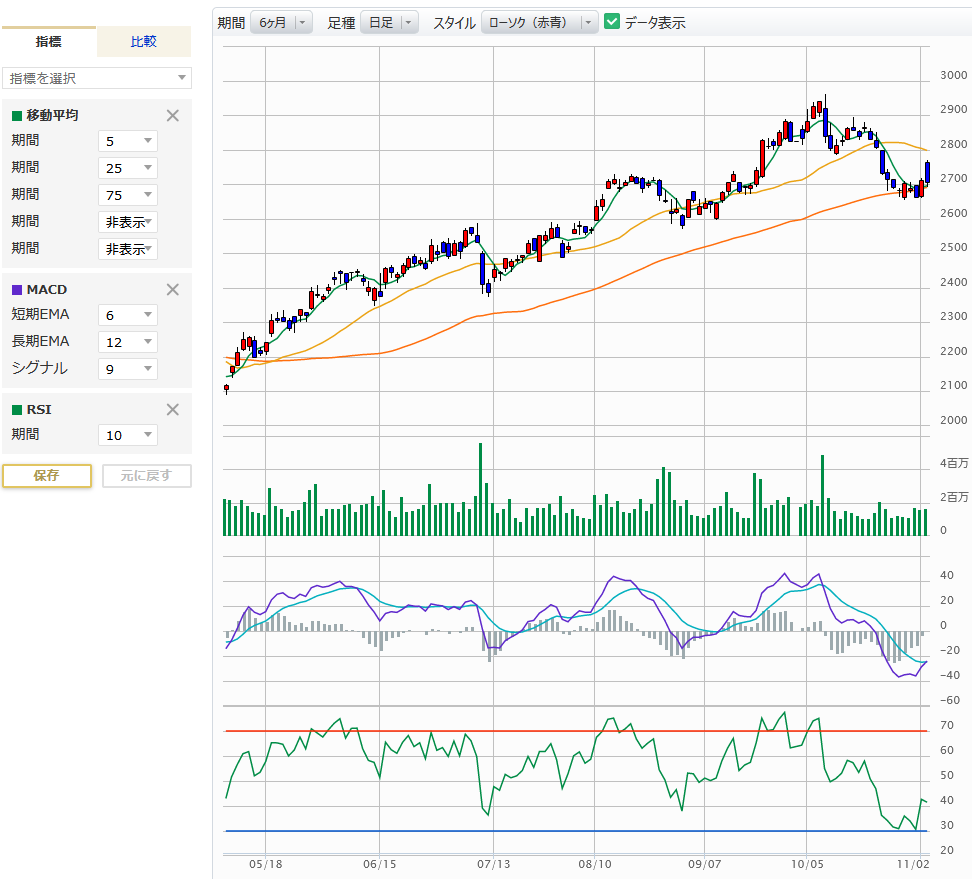Change moving average period 5 dropdown

point(128,141)
